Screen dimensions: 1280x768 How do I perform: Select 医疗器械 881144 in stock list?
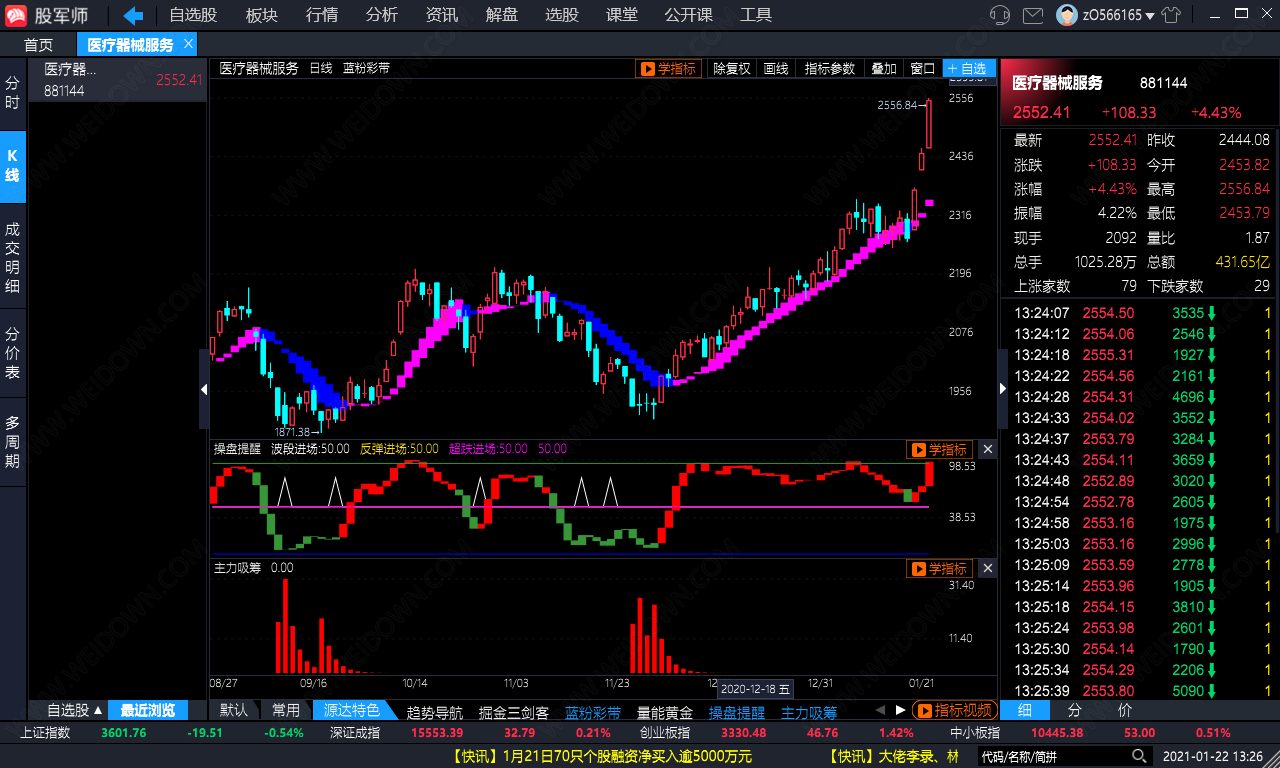point(118,80)
